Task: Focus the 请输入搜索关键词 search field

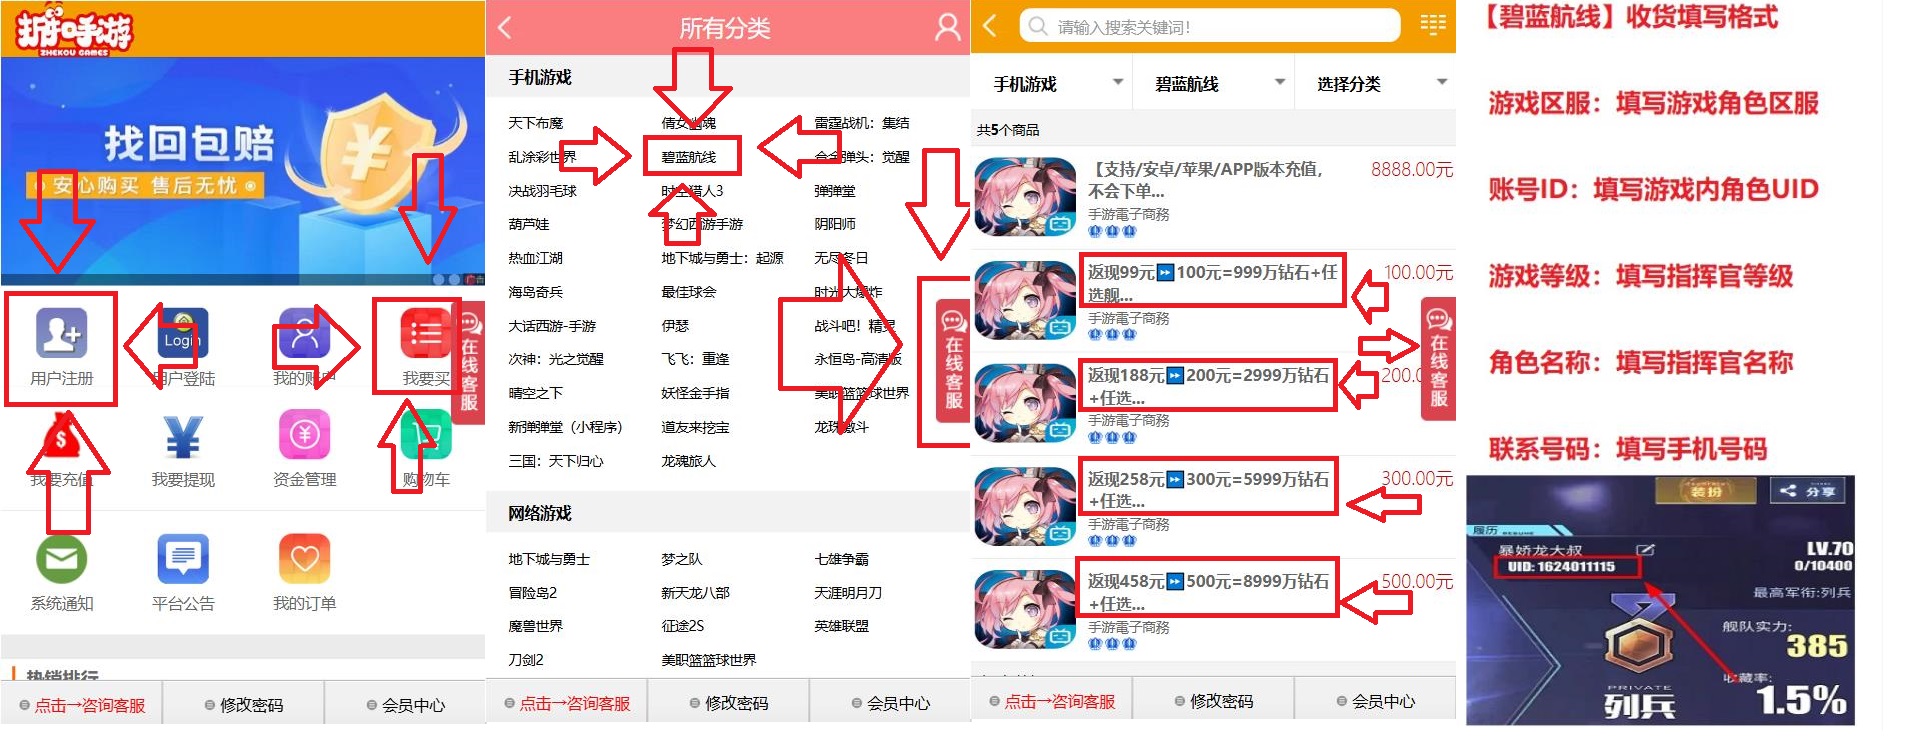Action: point(1210,26)
